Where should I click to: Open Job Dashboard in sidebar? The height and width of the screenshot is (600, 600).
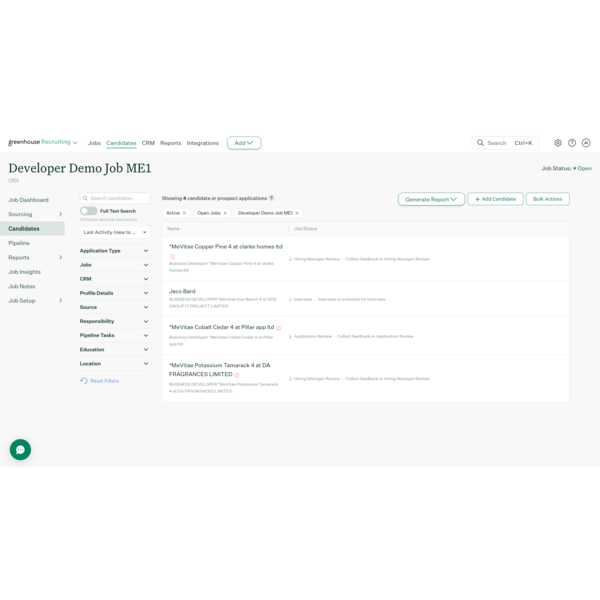28,200
